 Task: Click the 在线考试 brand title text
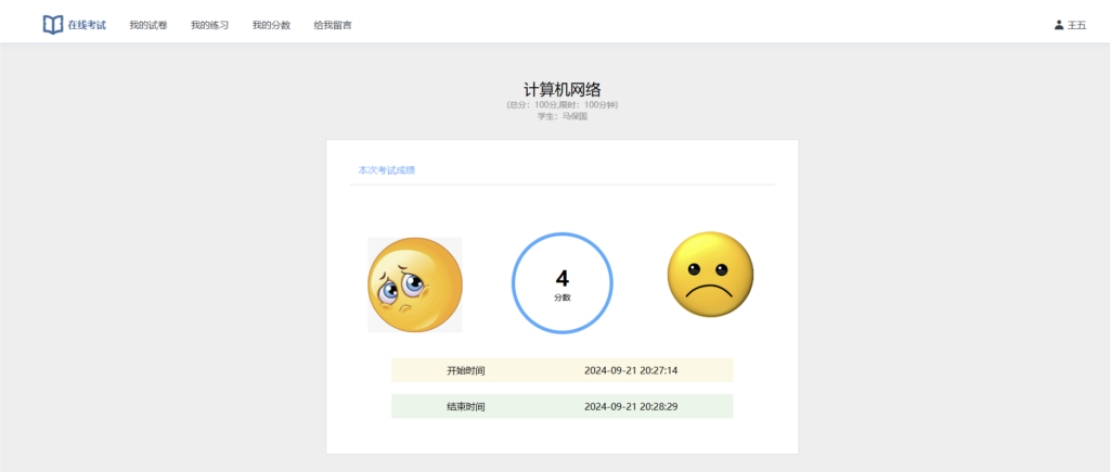coord(87,25)
